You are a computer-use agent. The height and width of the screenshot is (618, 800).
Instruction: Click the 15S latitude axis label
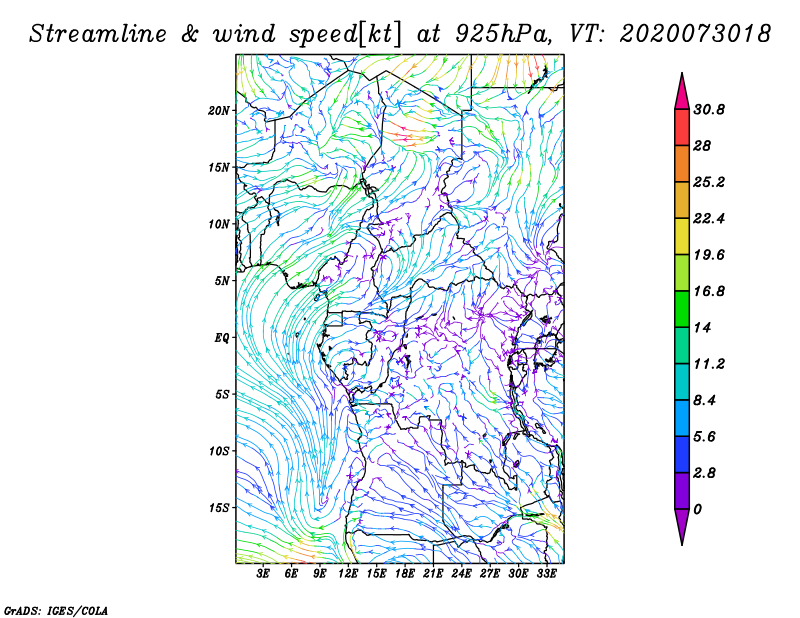[x=219, y=507]
